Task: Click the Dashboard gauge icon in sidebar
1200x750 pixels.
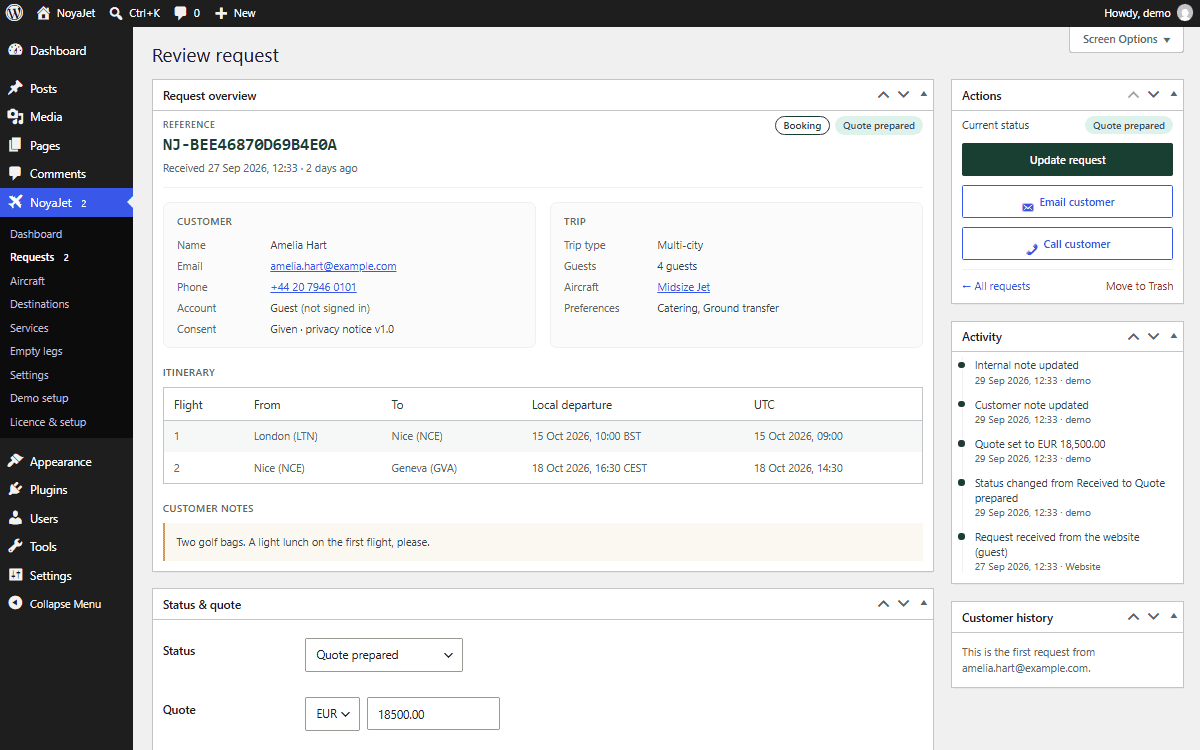Action: (x=15, y=50)
